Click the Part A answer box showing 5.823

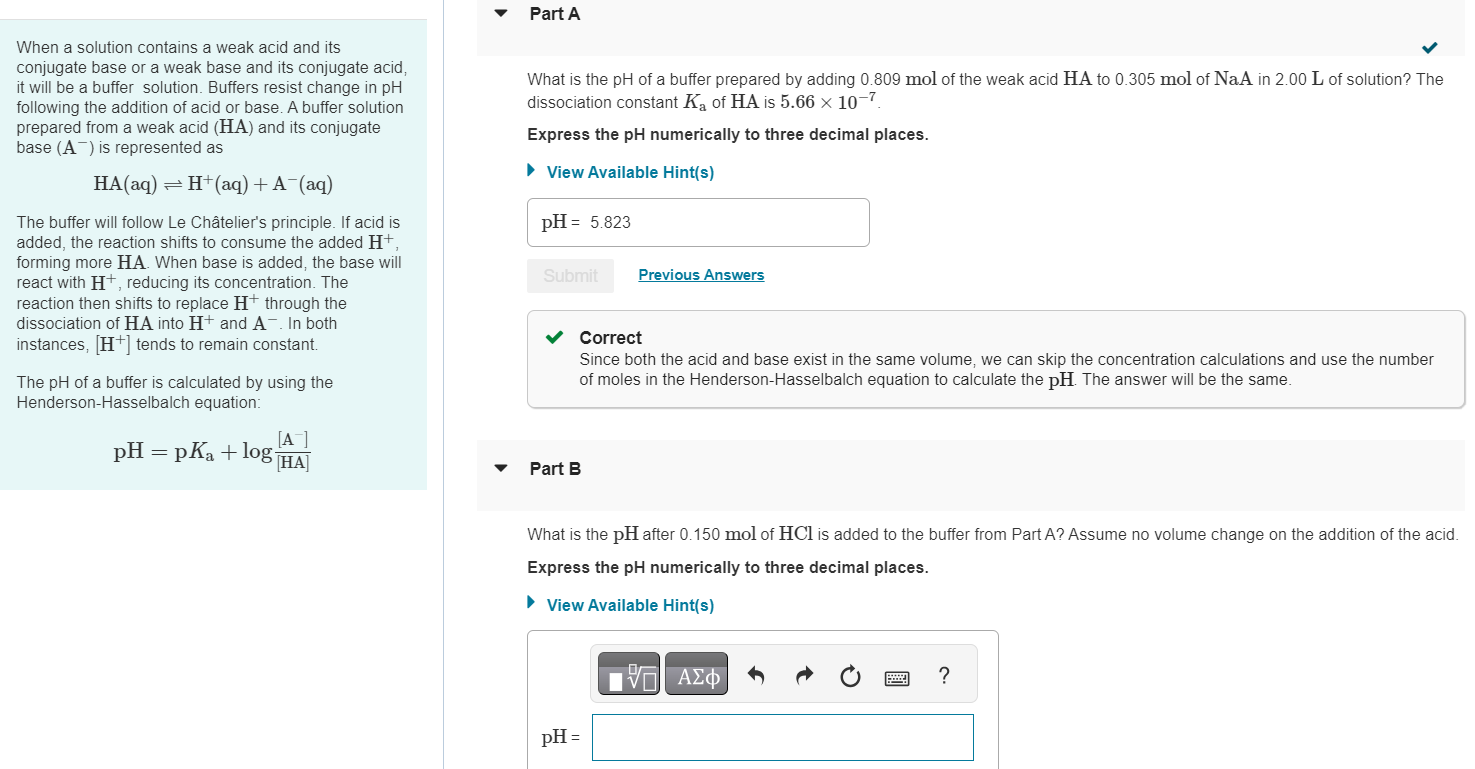(x=698, y=222)
